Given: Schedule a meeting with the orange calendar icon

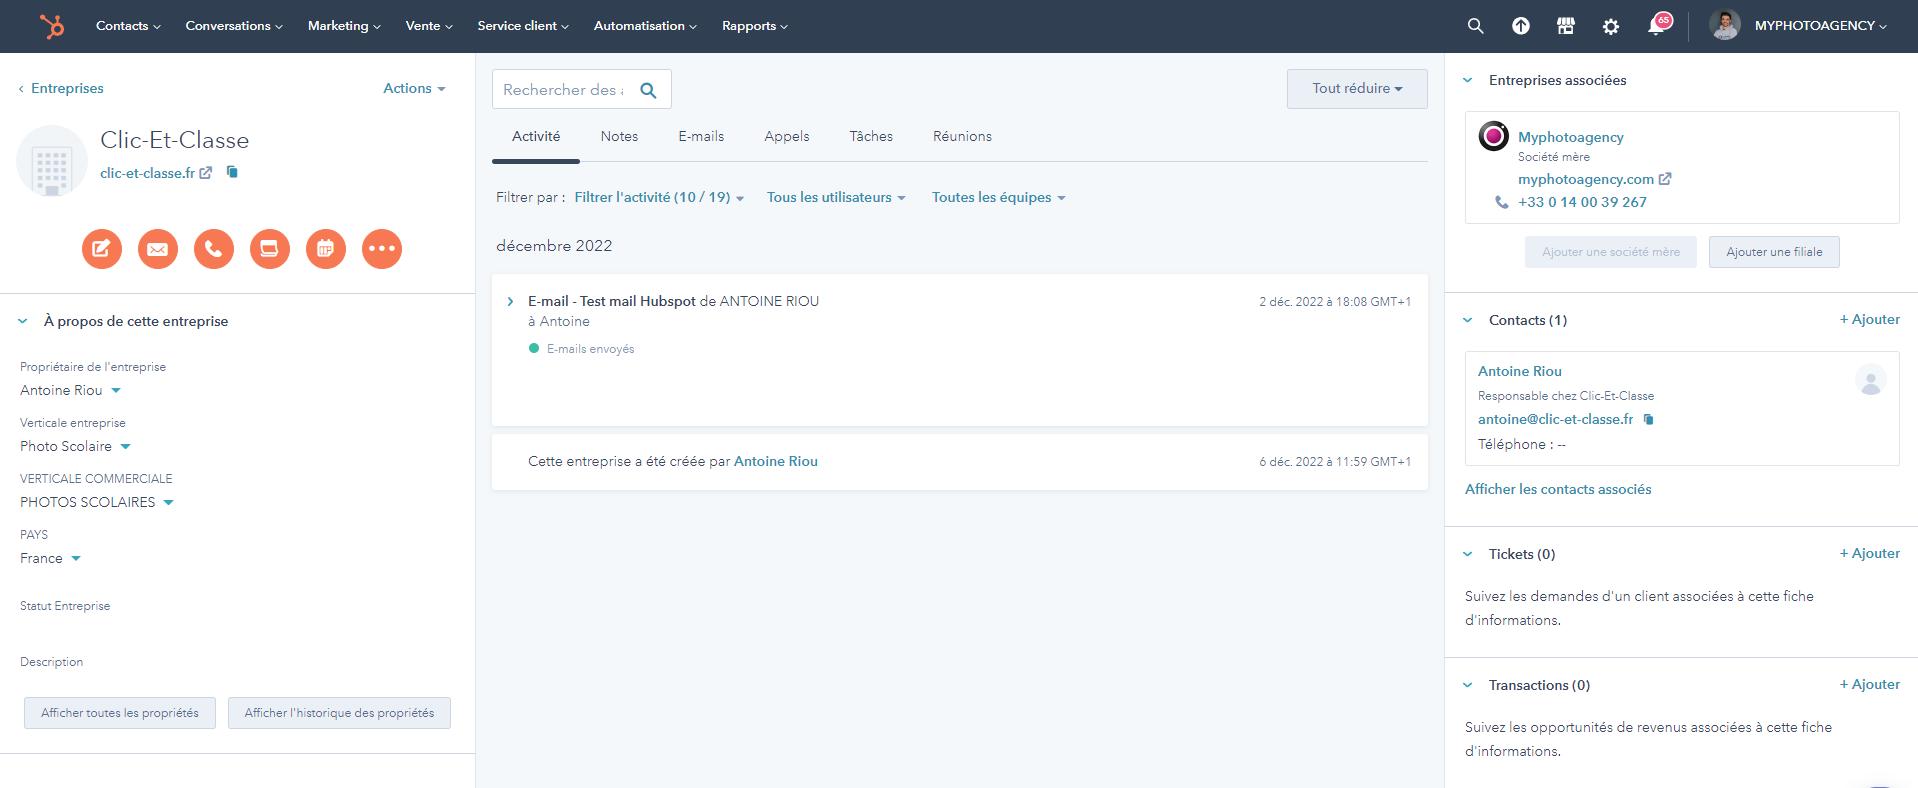Looking at the screenshot, I should (326, 249).
